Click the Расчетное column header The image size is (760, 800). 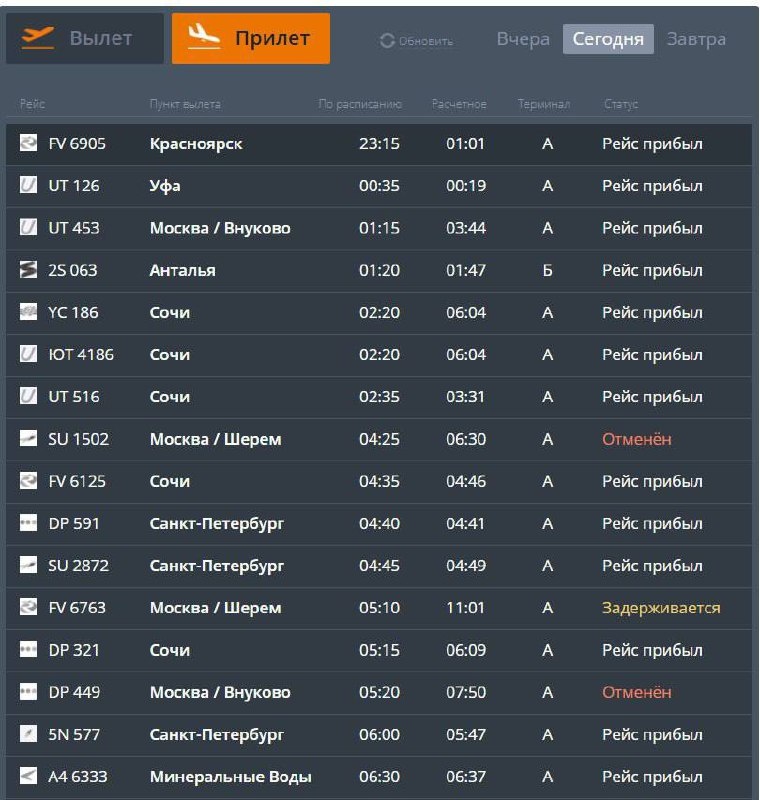[459, 104]
